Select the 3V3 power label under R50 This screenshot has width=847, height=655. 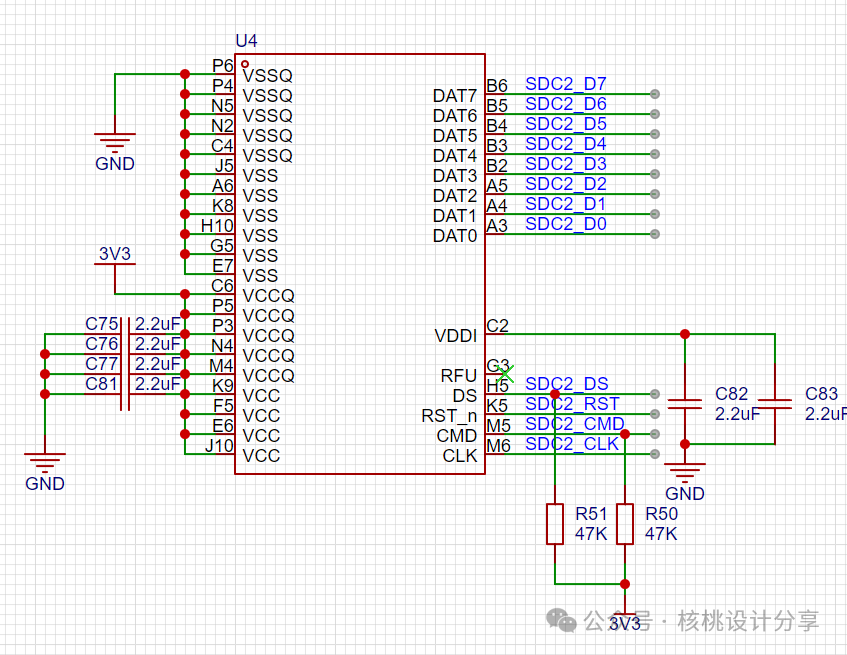click(625, 624)
